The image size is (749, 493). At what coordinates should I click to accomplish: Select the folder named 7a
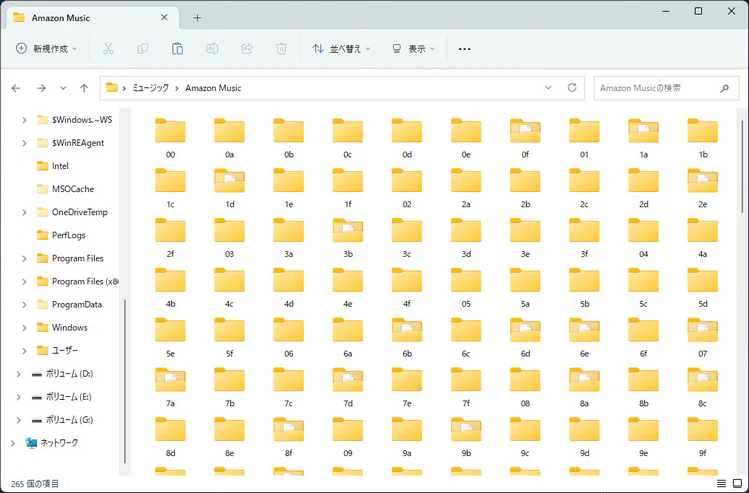click(x=171, y=387)
